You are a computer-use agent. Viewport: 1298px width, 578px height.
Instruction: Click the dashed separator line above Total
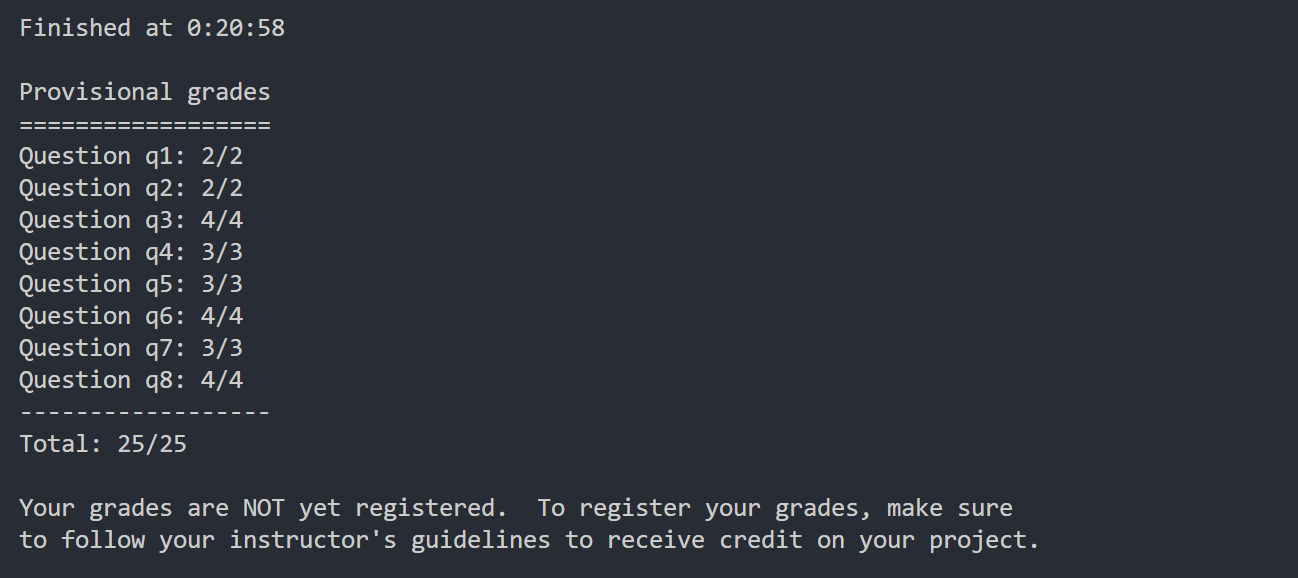click(145, 412)
